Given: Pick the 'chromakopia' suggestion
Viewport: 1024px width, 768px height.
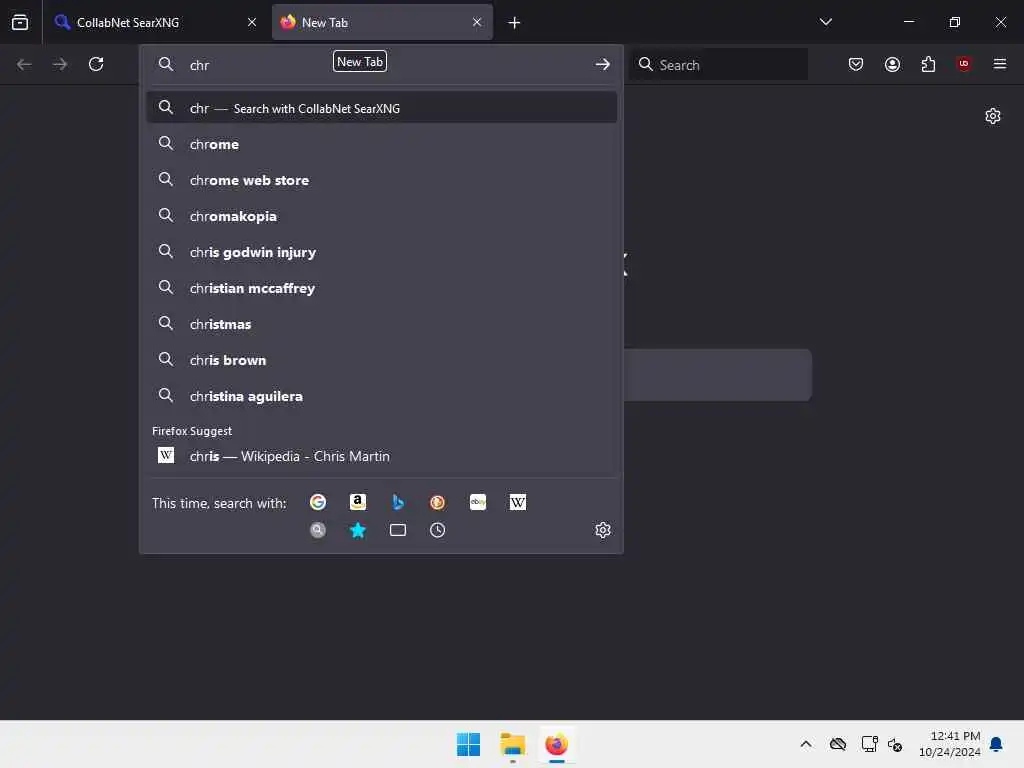Looking at the screenshot, I should pyautogui.click(x=382, y=216).
